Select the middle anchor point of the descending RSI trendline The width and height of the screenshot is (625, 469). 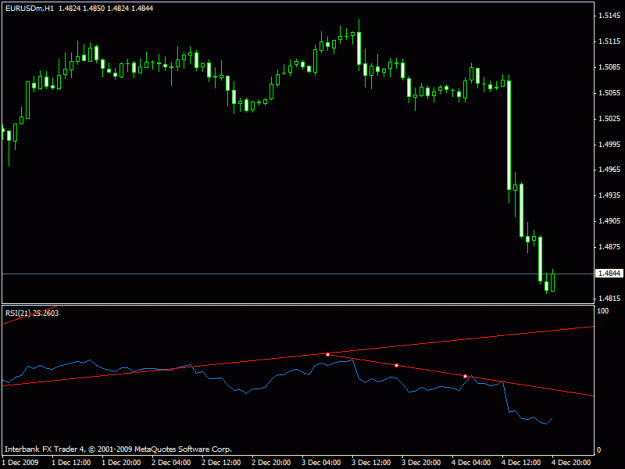pyautogui.click(x=397, y=365)
